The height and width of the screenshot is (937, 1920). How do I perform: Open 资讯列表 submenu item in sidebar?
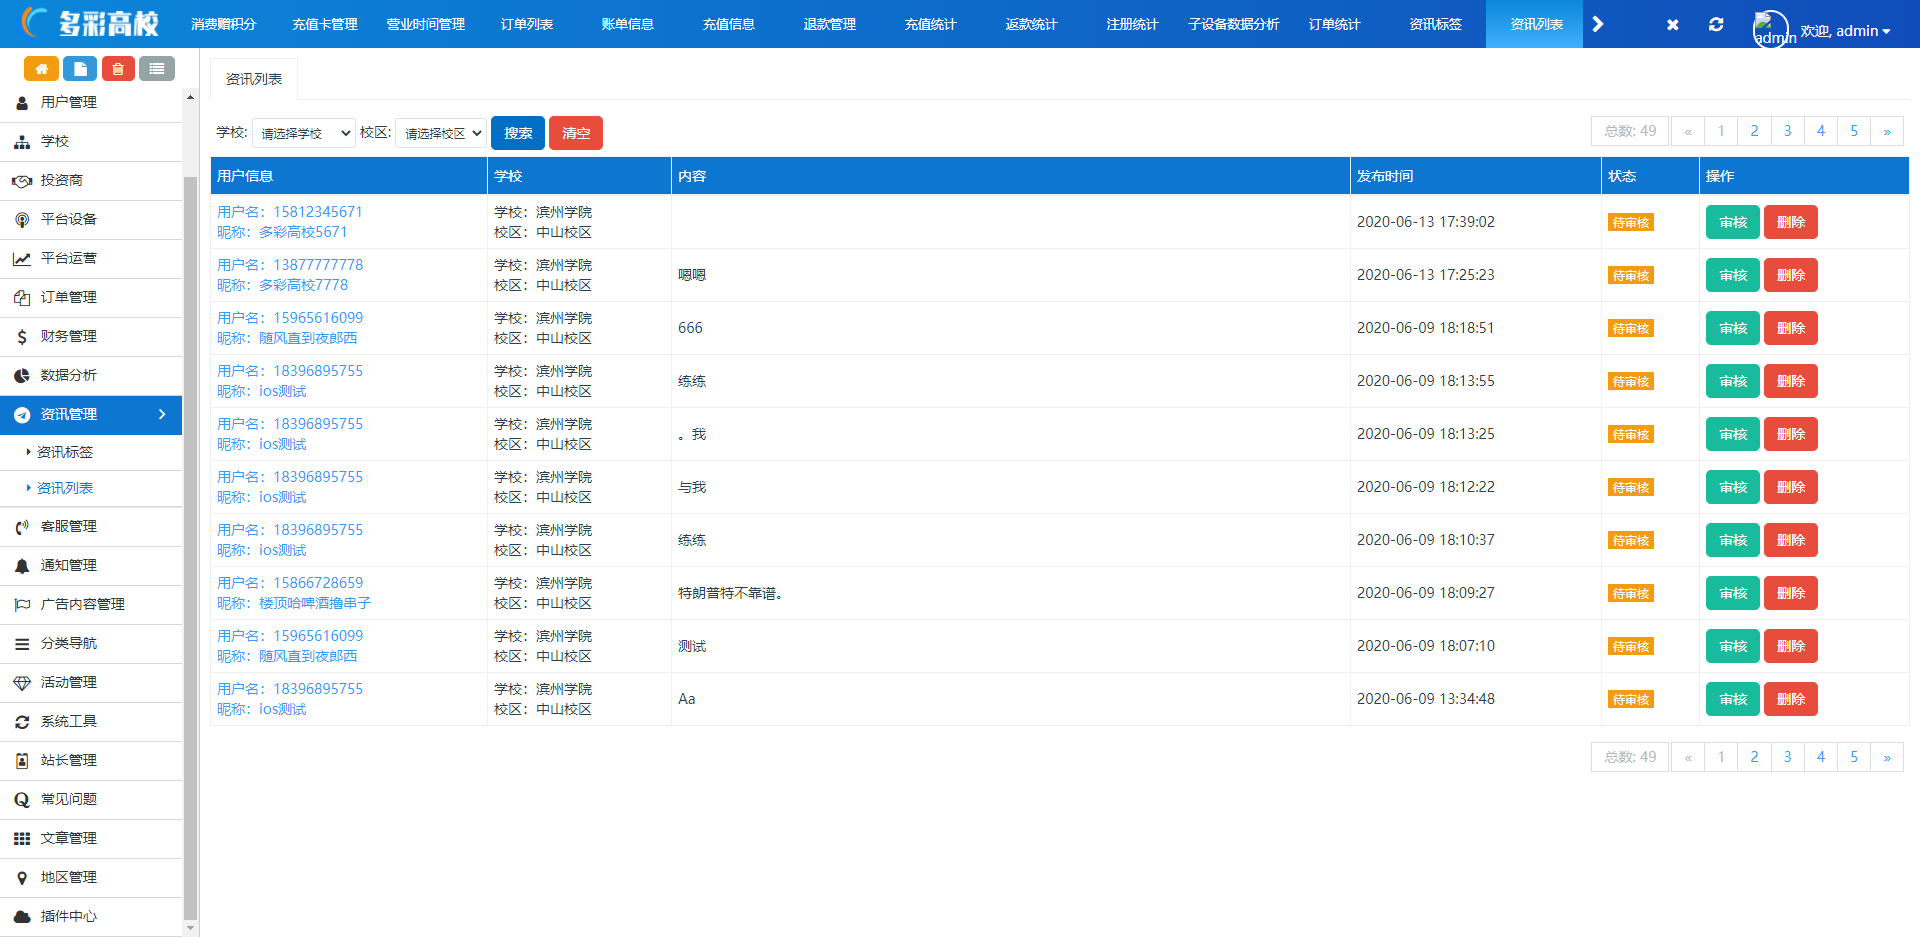[65, 488]
